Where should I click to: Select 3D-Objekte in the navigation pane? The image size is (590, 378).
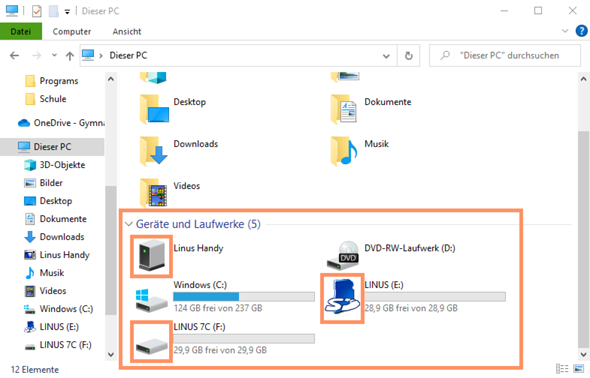tap(62, 165)
